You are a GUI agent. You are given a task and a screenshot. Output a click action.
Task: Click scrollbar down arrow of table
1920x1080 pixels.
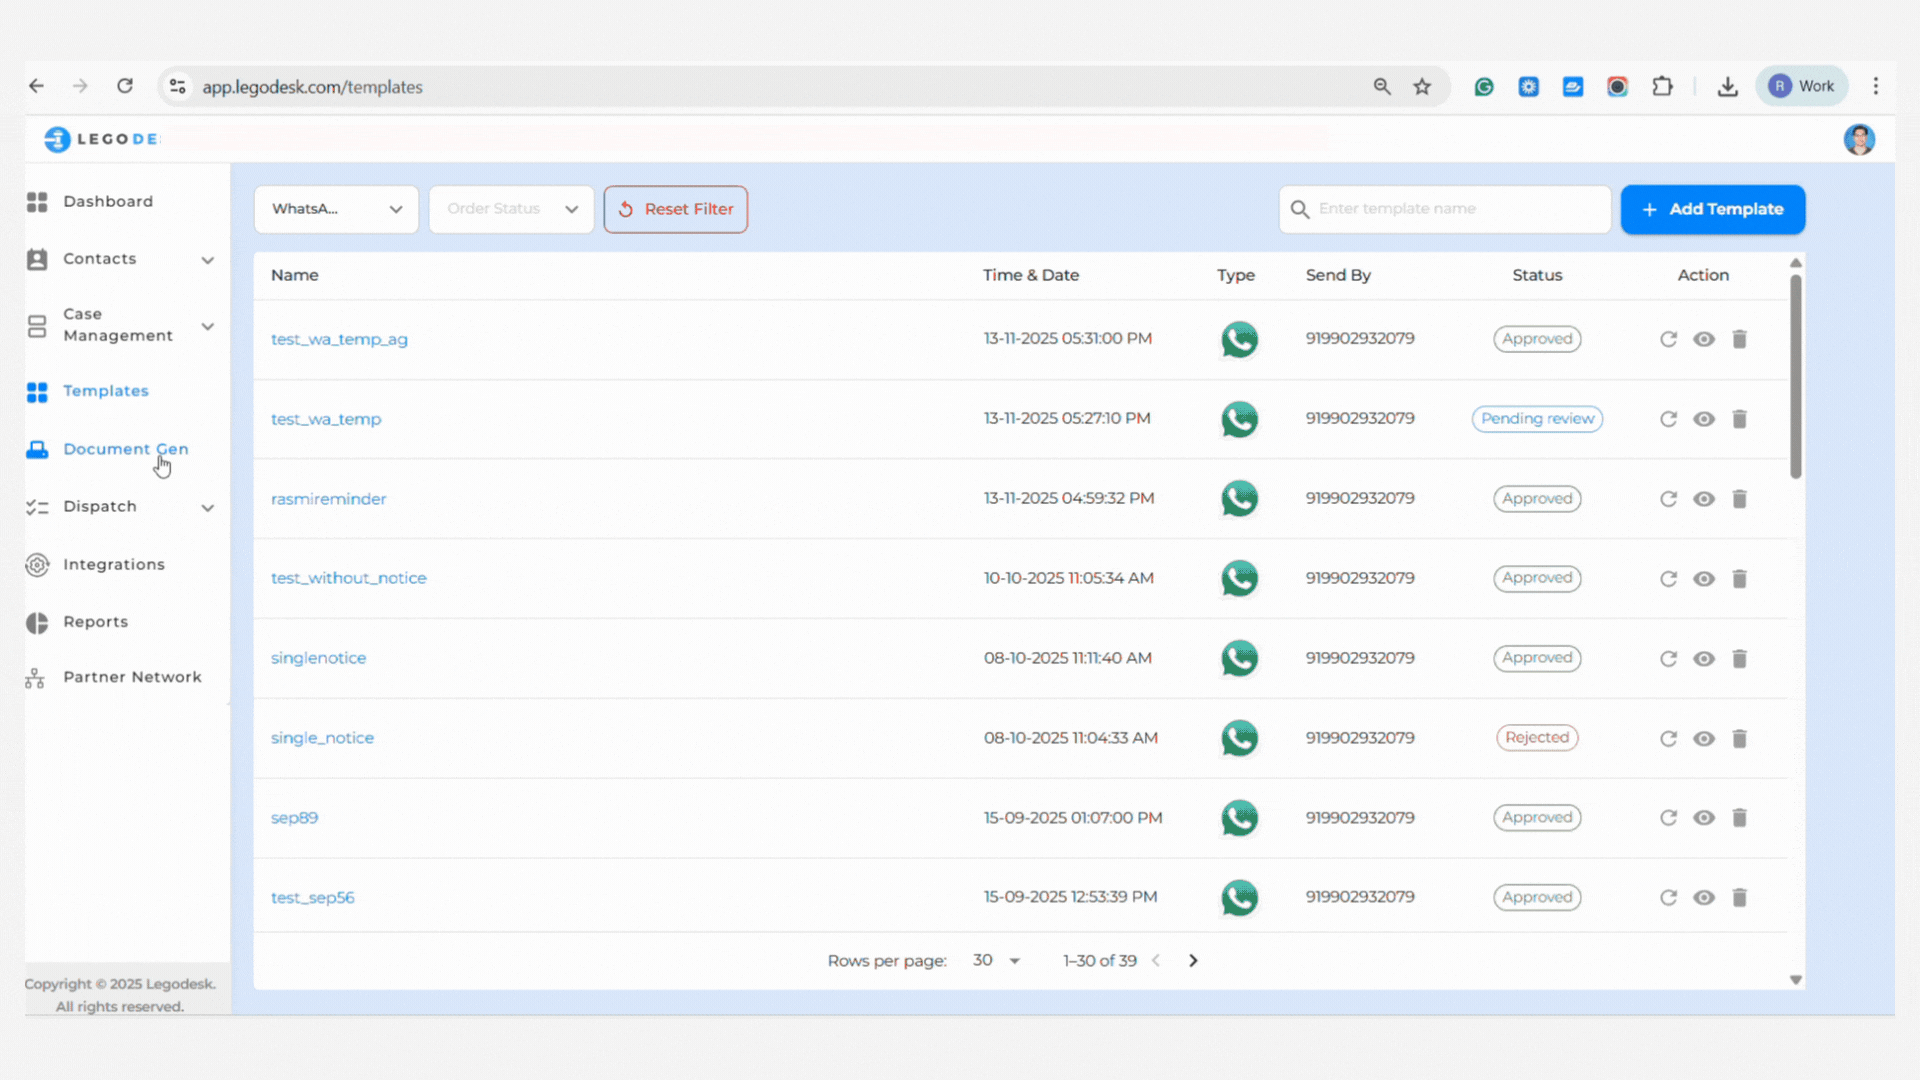[1796, 980]
